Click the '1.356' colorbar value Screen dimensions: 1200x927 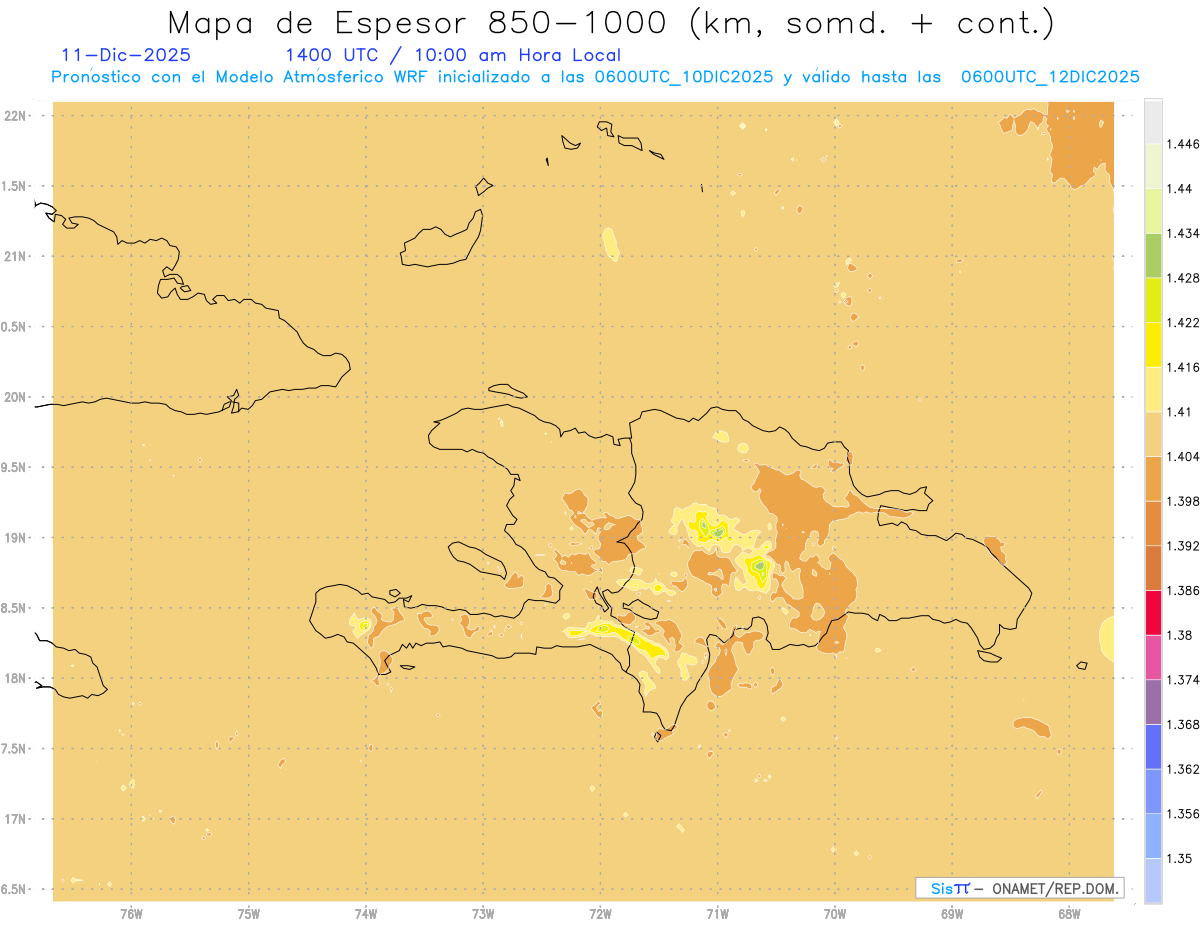[1183, 814]
